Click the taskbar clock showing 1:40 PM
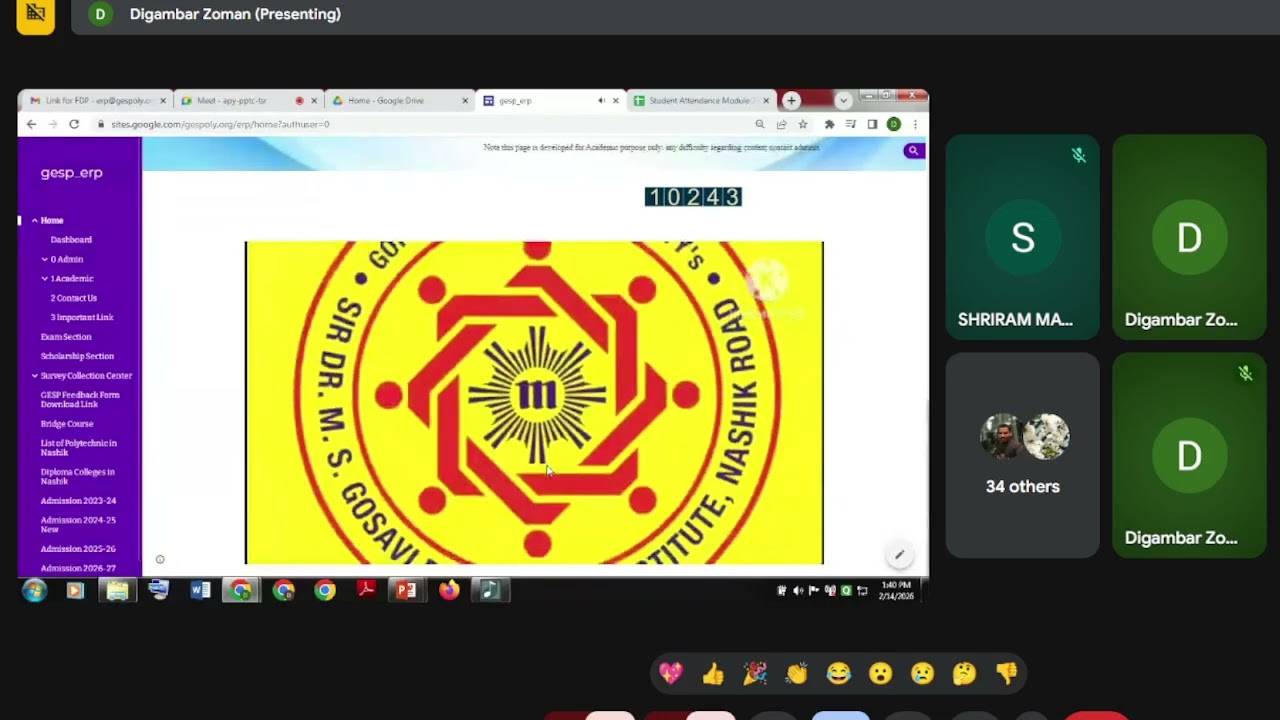Image resolution: width=1280 pixels, height=720 pixels. point(895,590)
